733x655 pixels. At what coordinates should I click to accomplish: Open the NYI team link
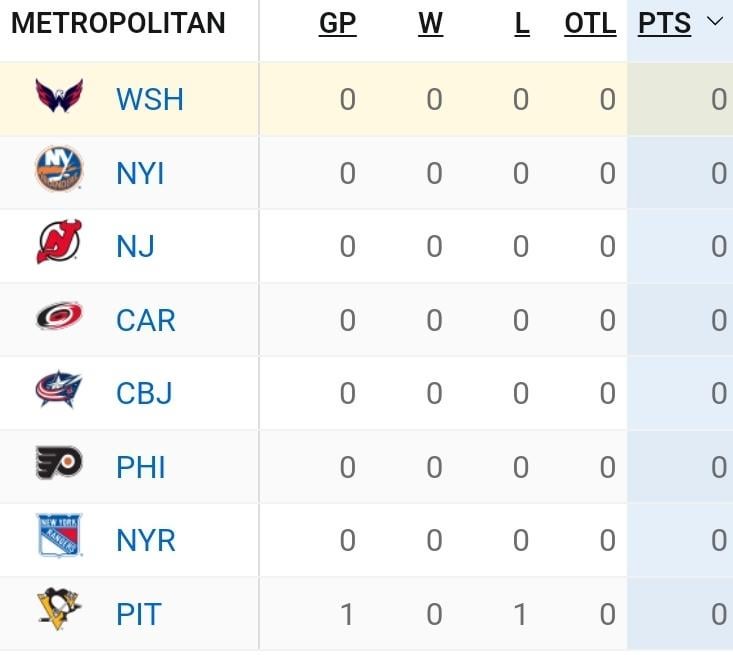(140, 174)
